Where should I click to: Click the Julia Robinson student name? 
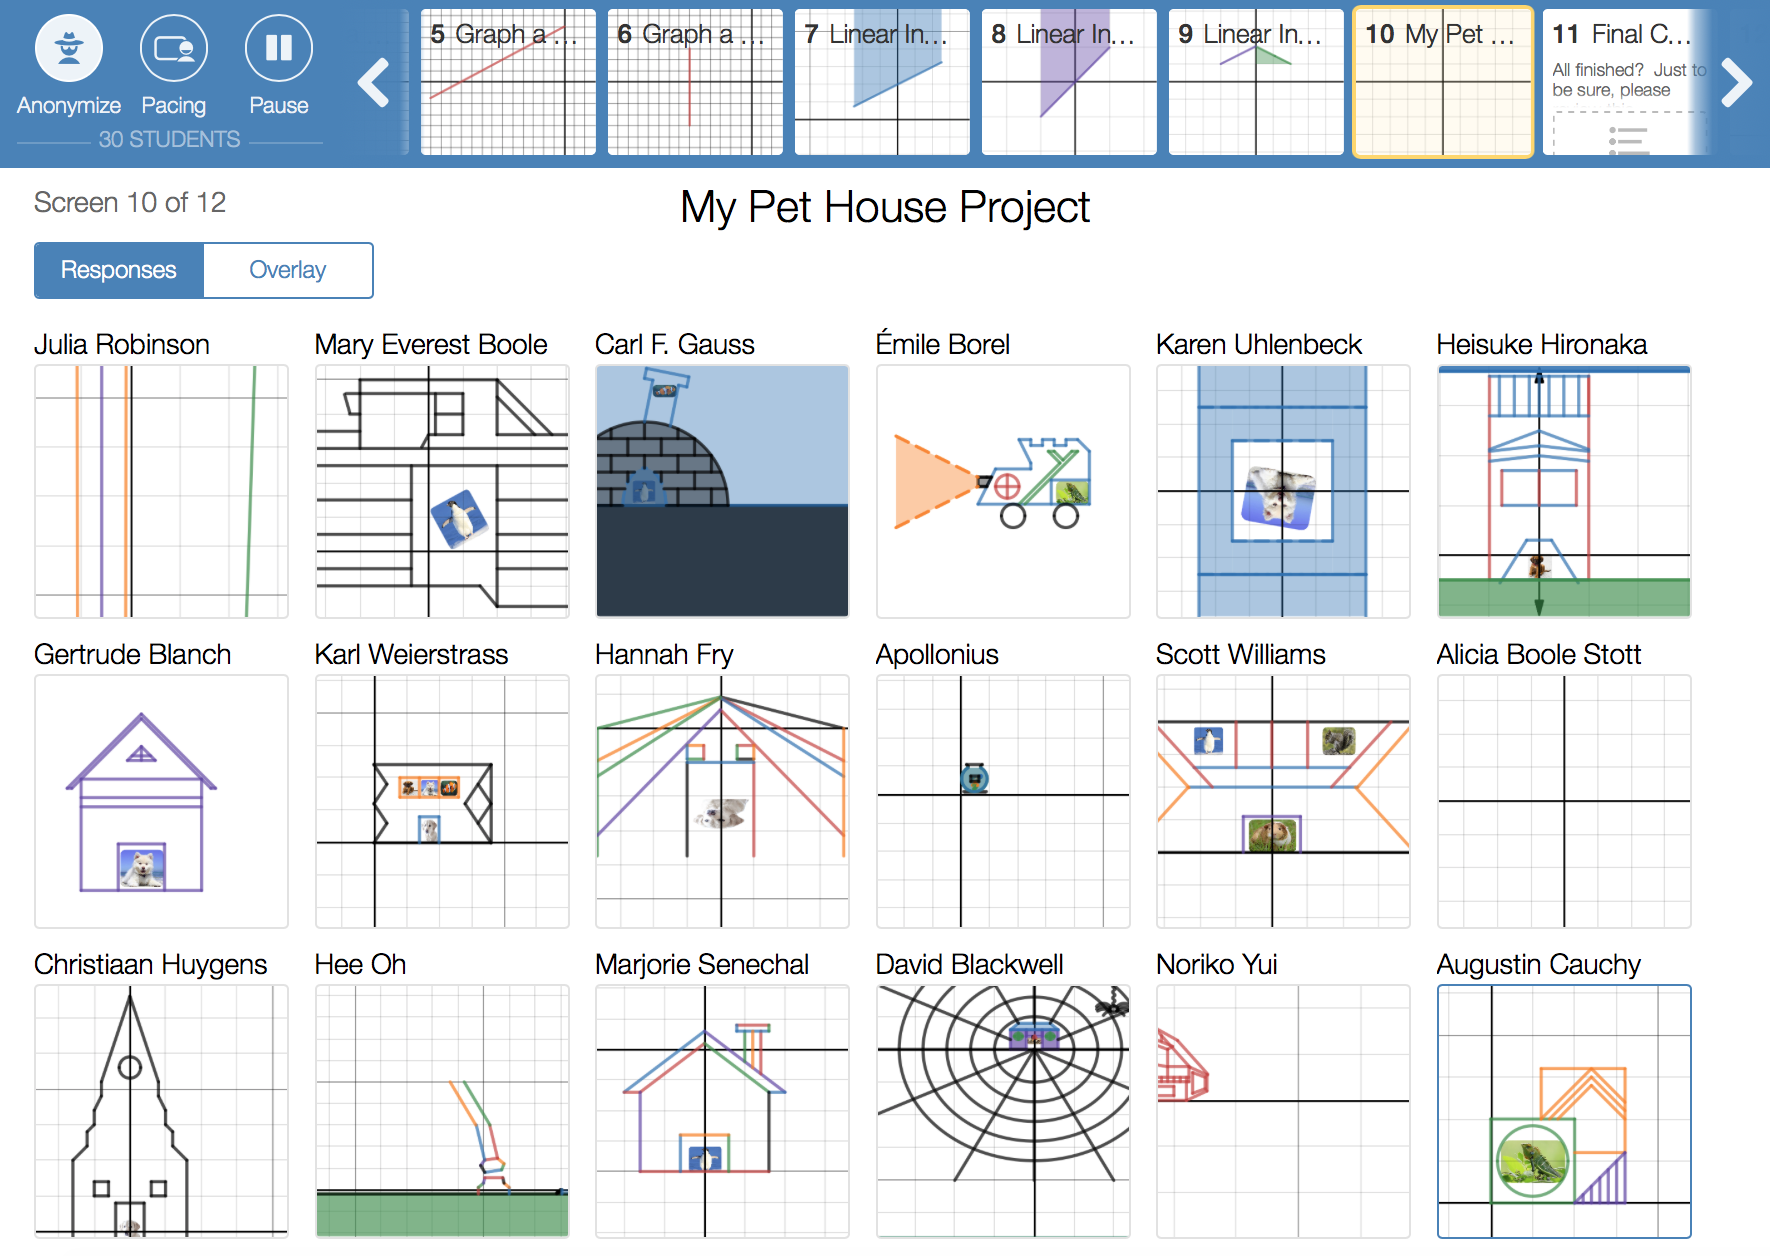(x=122, y=344)
